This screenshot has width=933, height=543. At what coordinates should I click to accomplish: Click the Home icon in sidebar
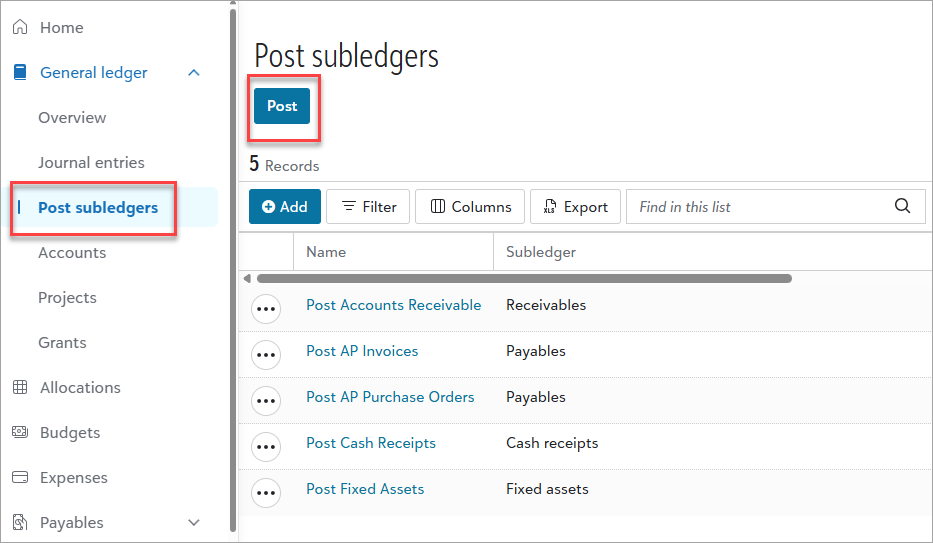(x=20, y=28)
